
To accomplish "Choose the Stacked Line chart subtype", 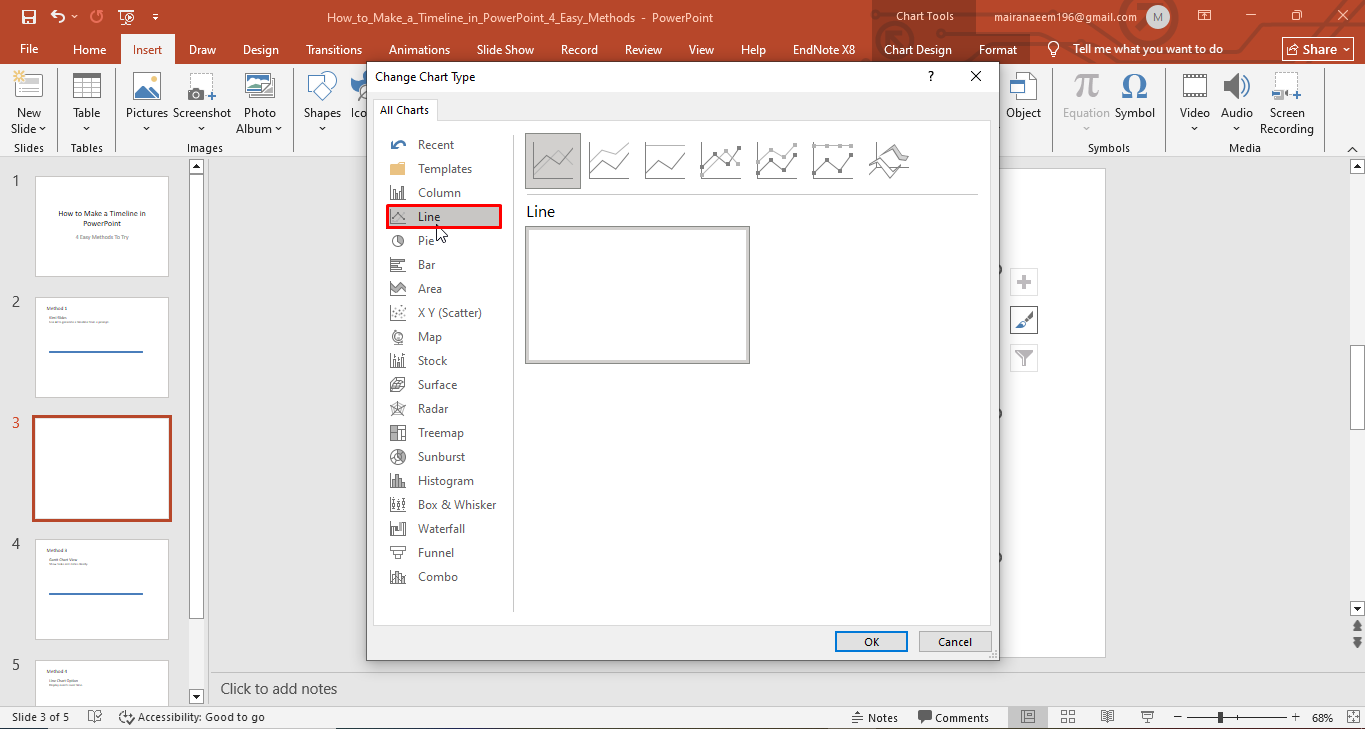I will [x=609, y=160].
